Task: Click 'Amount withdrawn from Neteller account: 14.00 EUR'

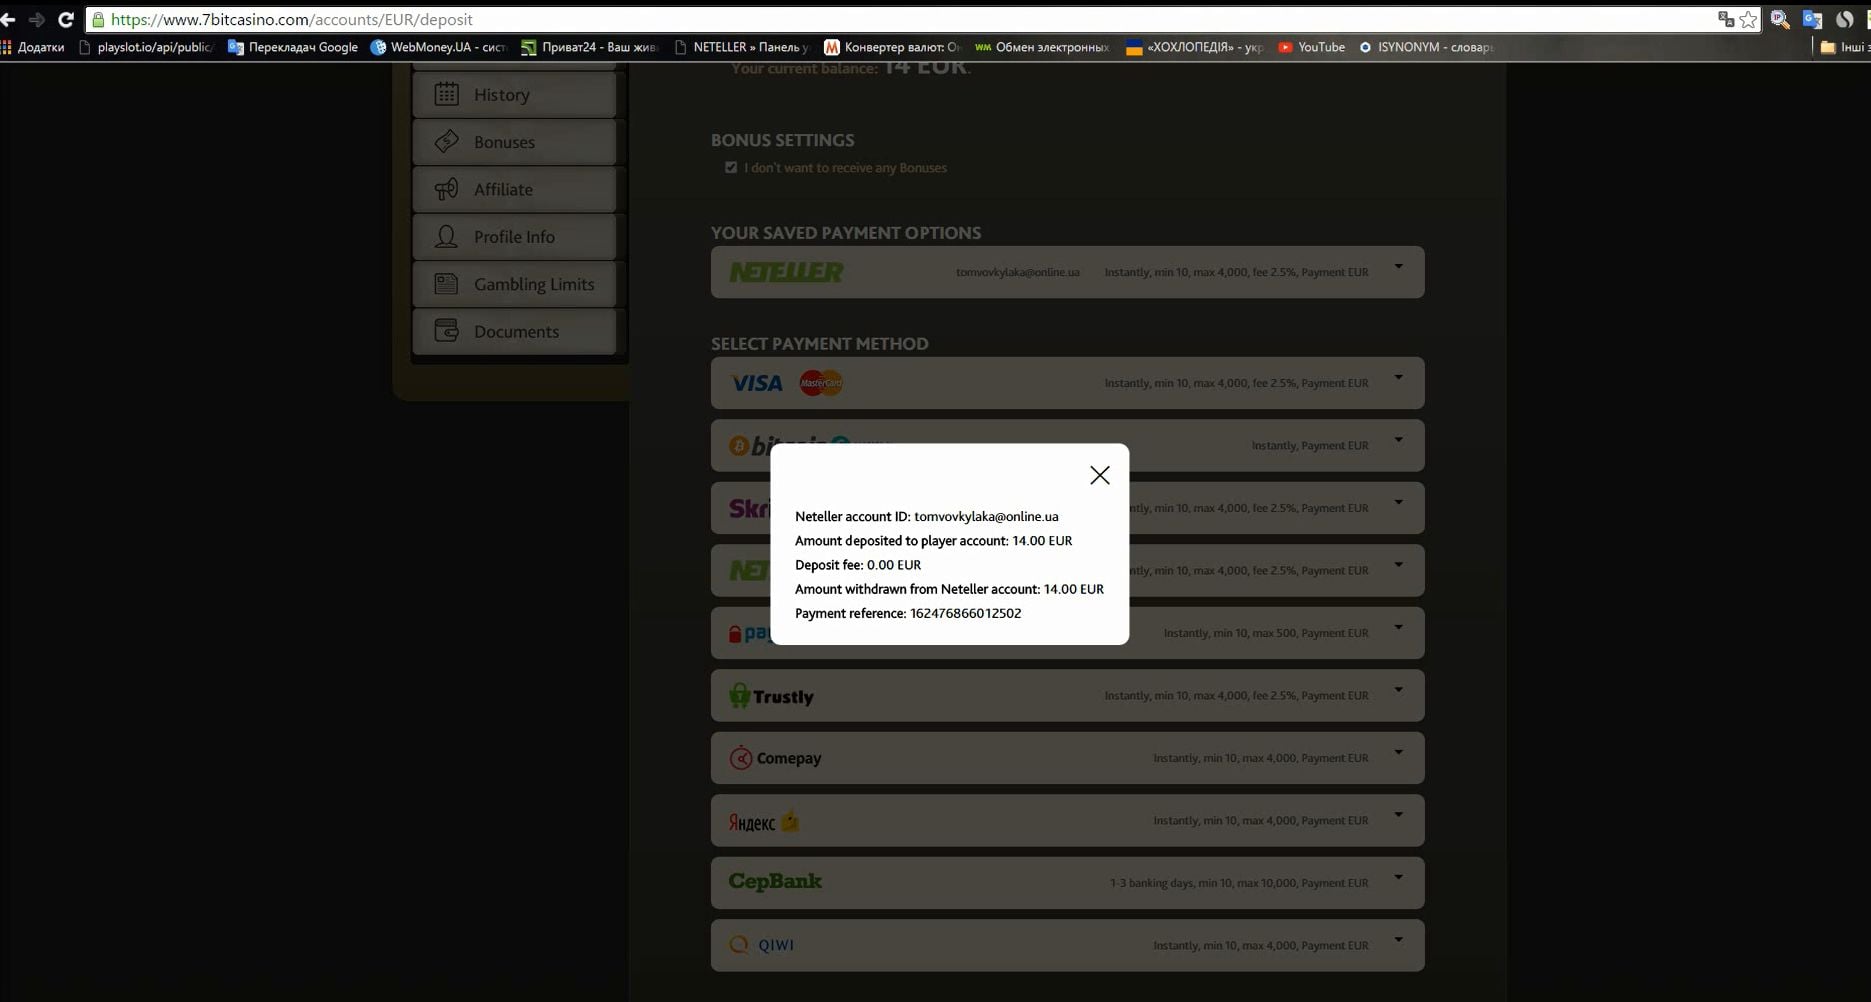Action: (949, 589)
